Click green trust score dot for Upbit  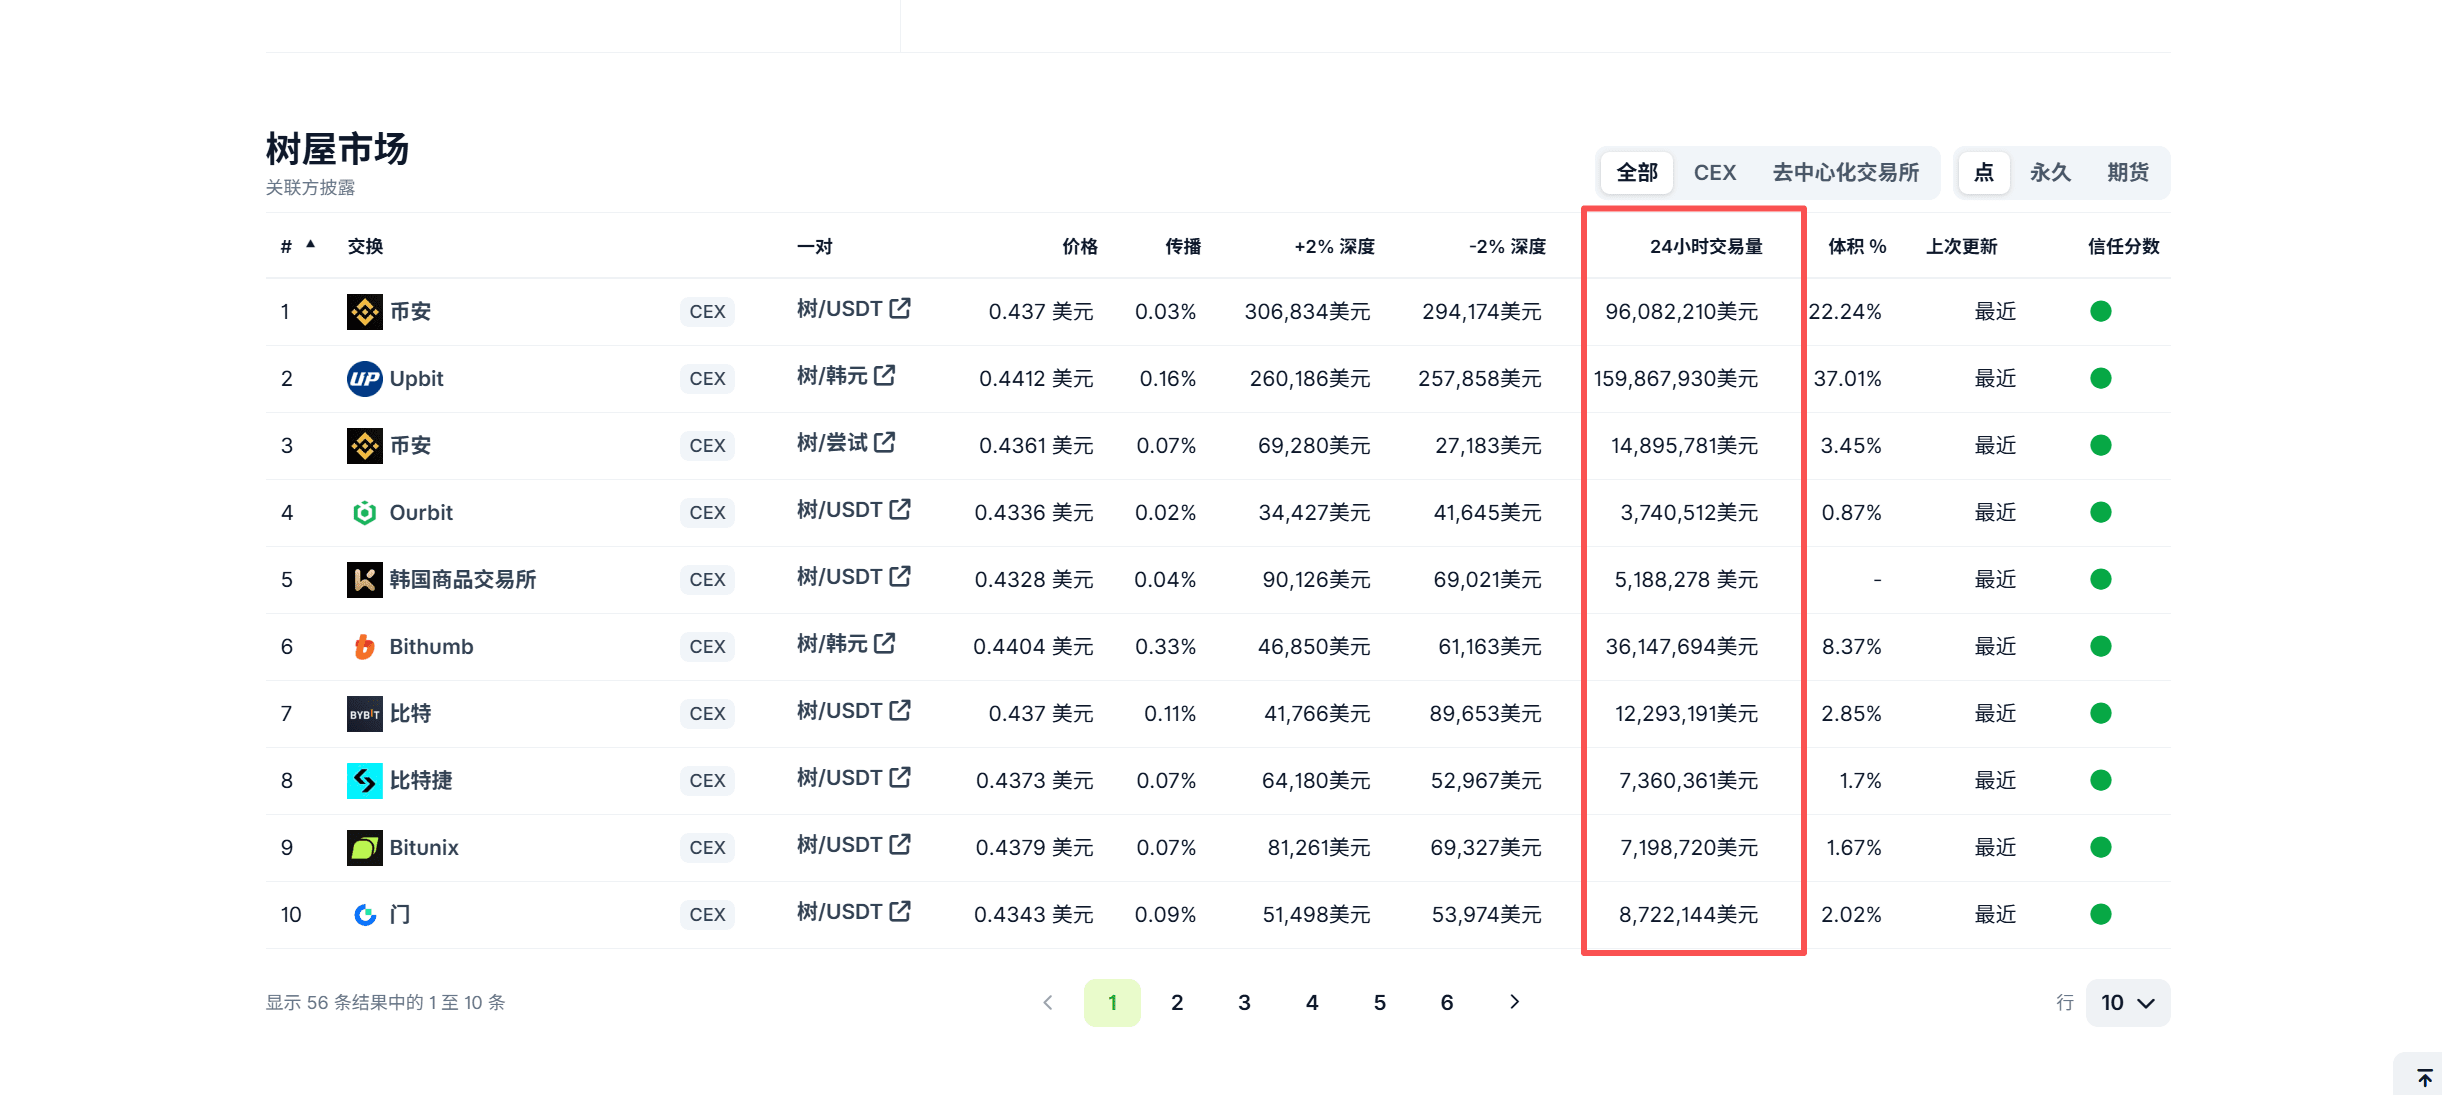(x=2100, y=379)
